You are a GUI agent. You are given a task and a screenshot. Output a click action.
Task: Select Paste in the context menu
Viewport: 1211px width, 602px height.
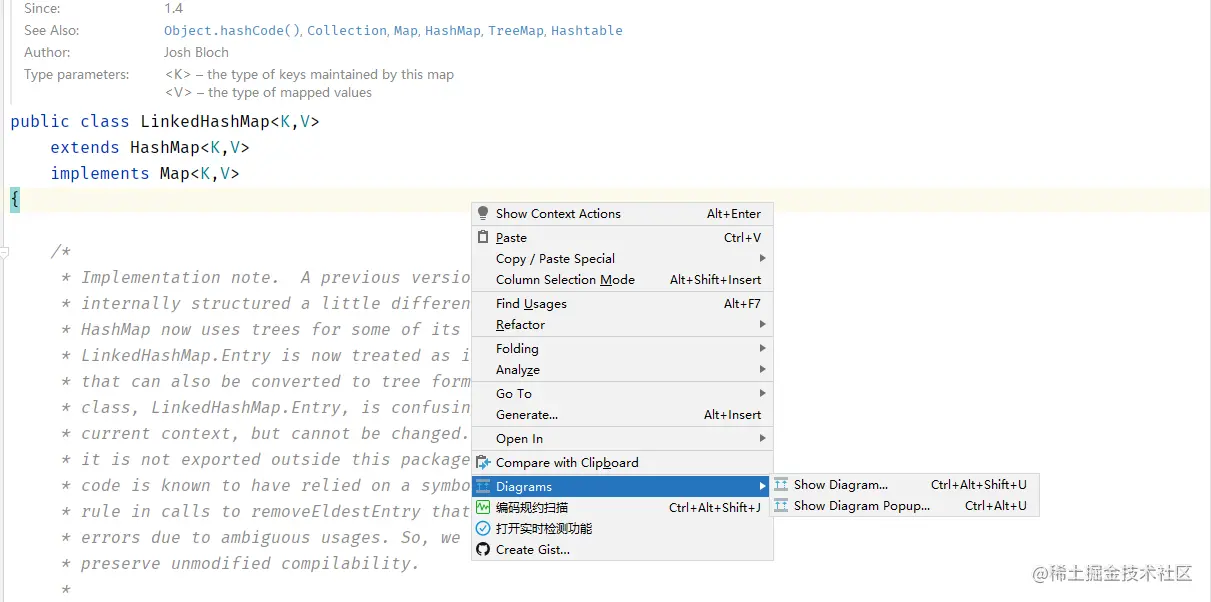pyautogui.click(x=622, y=237)
